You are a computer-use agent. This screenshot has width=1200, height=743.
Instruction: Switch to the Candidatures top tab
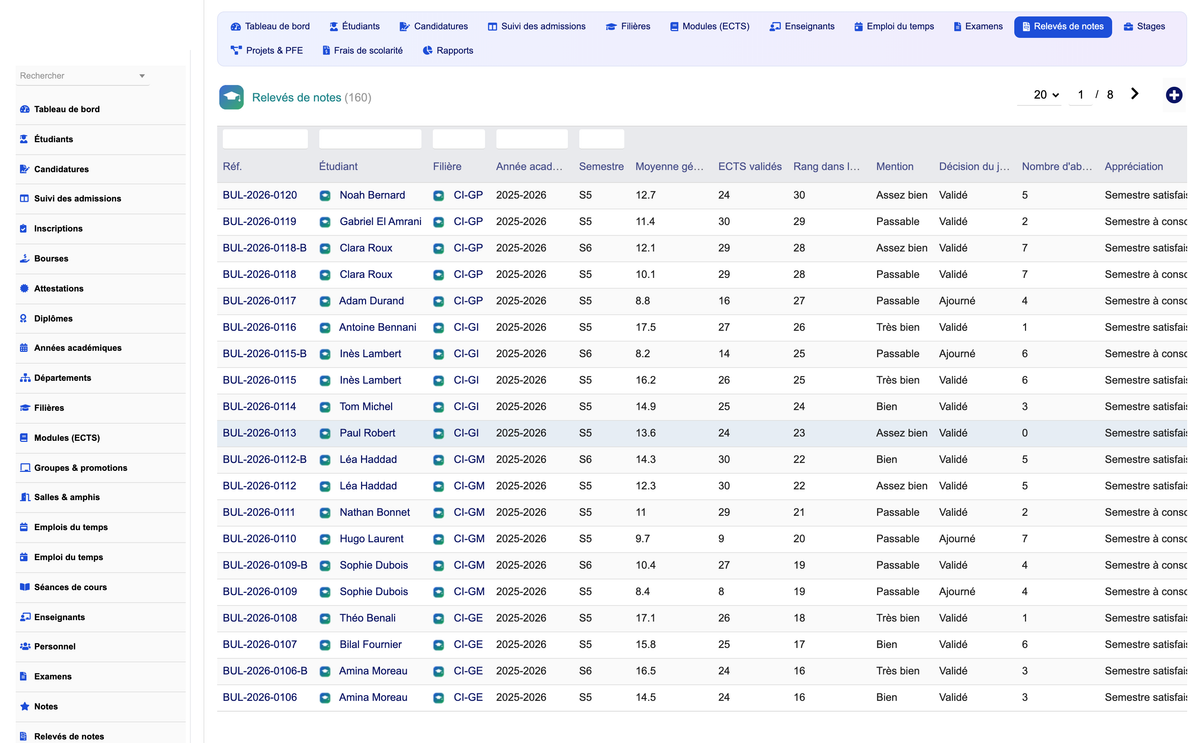[x=433, y=27]
